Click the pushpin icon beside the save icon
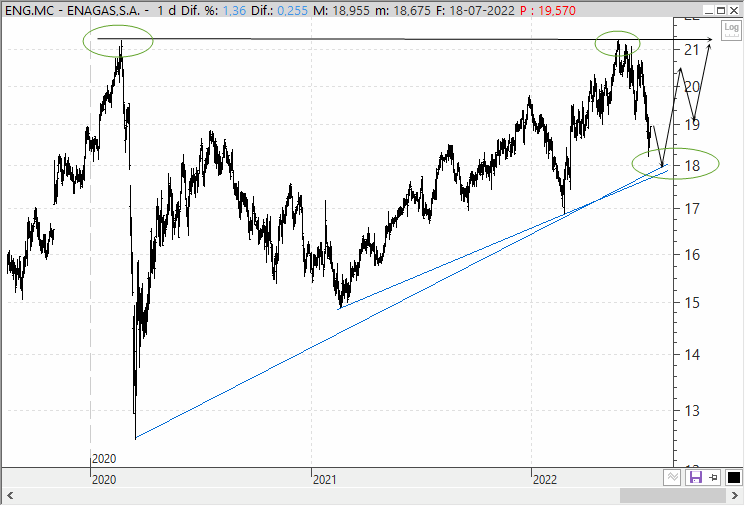This screenshot has height=506, width=745. click(x=714, y=477)
